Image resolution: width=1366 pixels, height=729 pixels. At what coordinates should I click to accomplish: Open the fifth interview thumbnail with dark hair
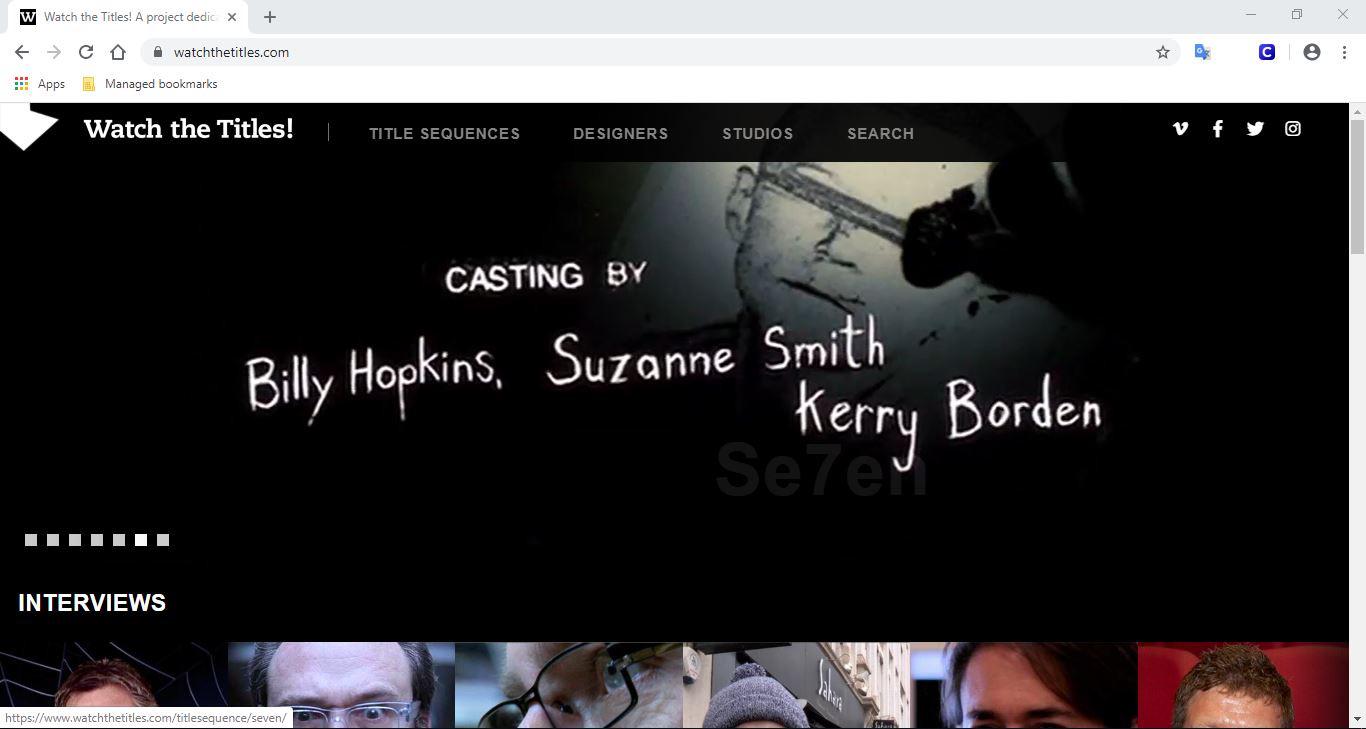[1024, 685]
